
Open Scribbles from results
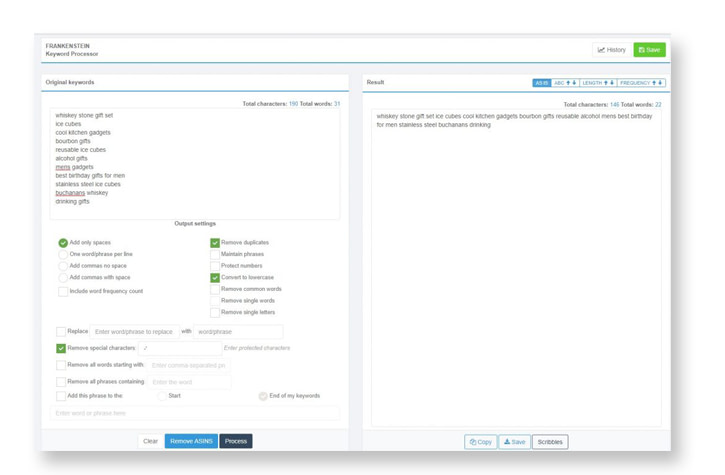tap(550, 442)
